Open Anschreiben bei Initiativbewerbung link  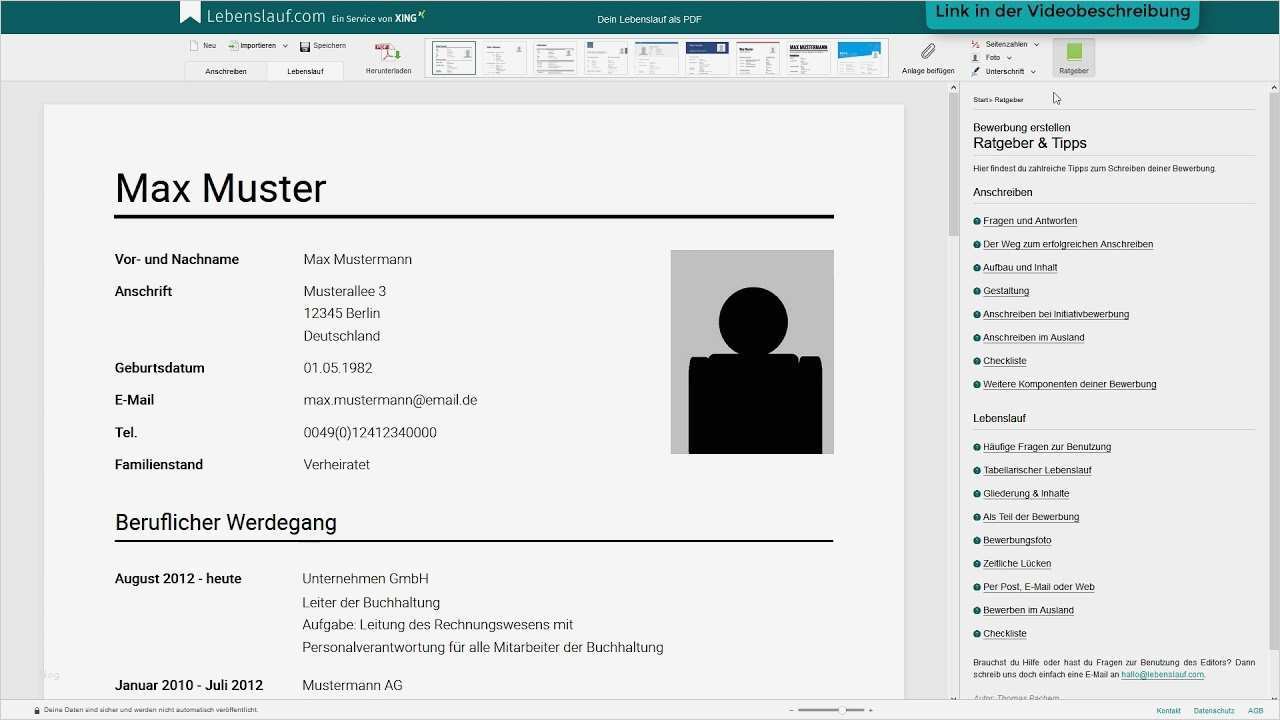tap(1056, 314)
